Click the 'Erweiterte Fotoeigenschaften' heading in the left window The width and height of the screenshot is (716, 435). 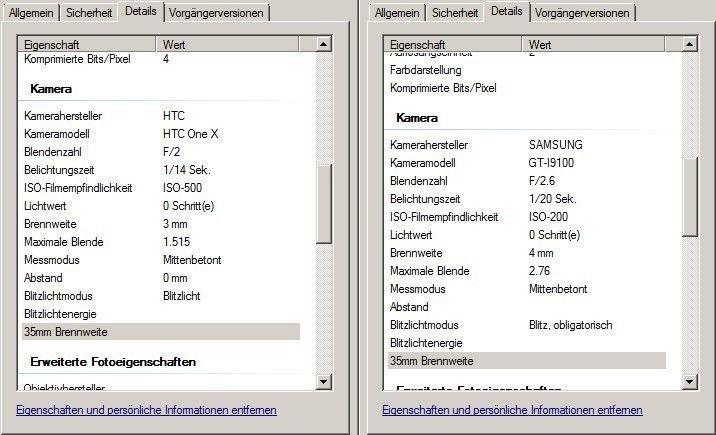click(x=113, y=362)
